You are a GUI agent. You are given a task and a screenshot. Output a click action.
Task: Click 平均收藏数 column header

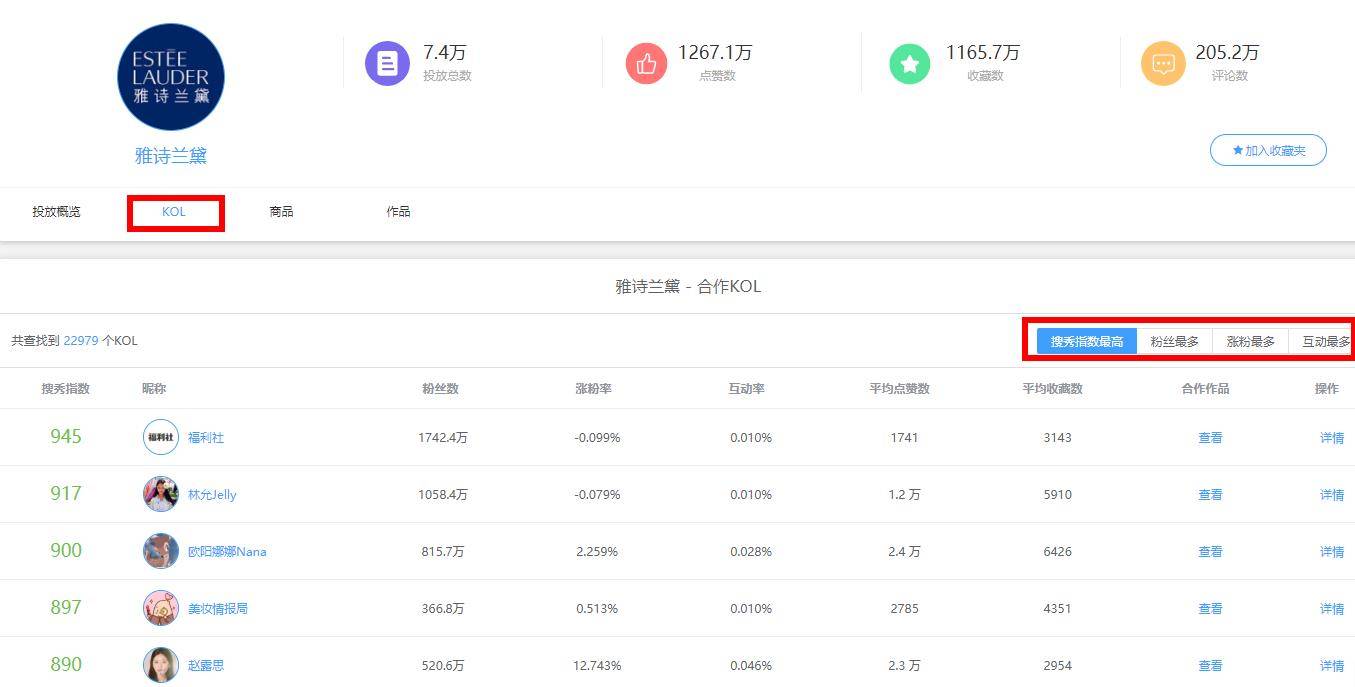[x=1053, y=389]
